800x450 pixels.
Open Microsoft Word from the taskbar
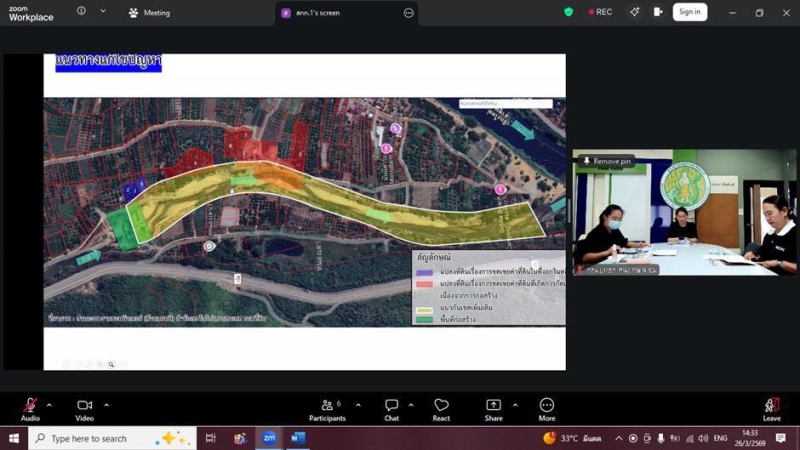point(297,438)
